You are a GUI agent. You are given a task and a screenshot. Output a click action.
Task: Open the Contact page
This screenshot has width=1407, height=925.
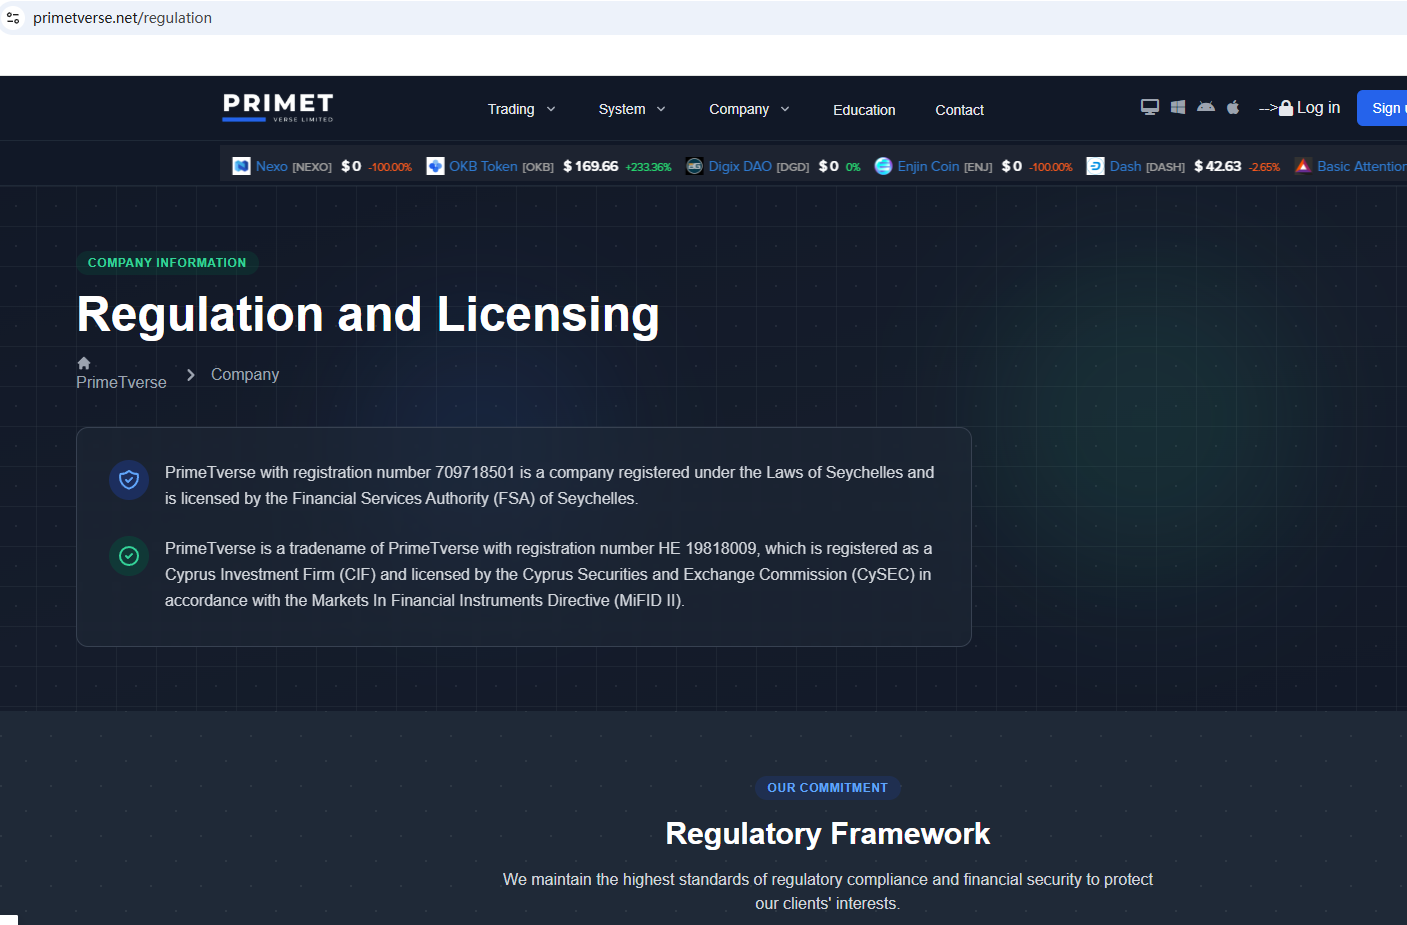[959, 110]
